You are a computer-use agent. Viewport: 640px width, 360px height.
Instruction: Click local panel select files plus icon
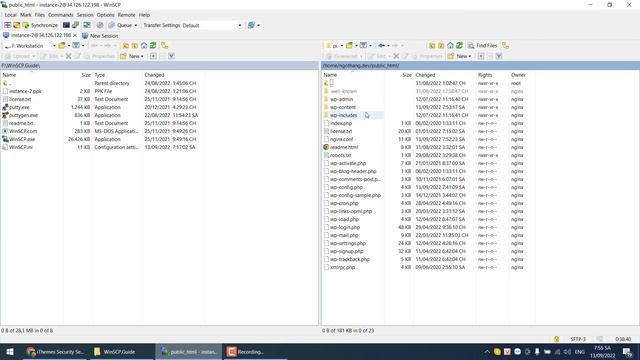click(x=153, y=56)
